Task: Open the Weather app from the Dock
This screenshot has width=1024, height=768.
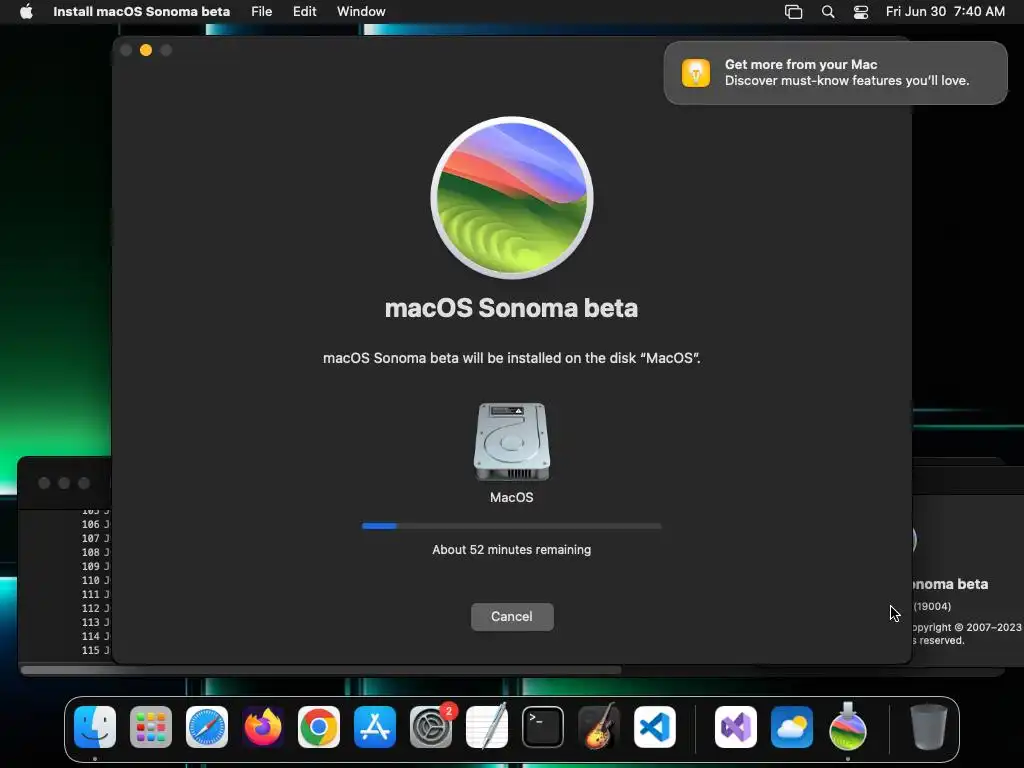Action: tap(792, 727)
